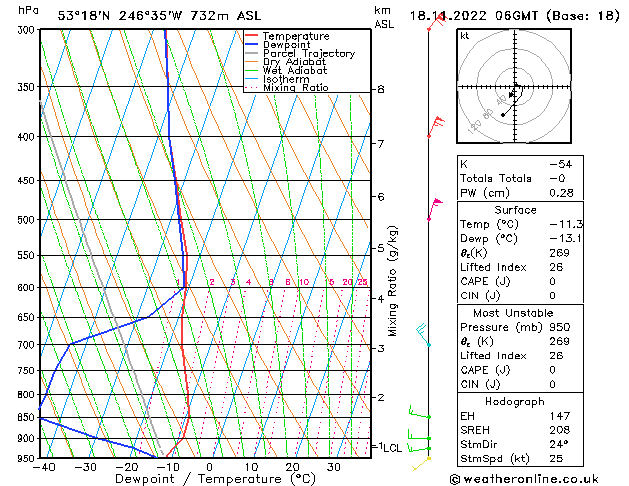Viewport: 629px width, 486px height.
Task: Click the Dewpoint legend entry
Action: pyautogui.click(x=291, y=45)
